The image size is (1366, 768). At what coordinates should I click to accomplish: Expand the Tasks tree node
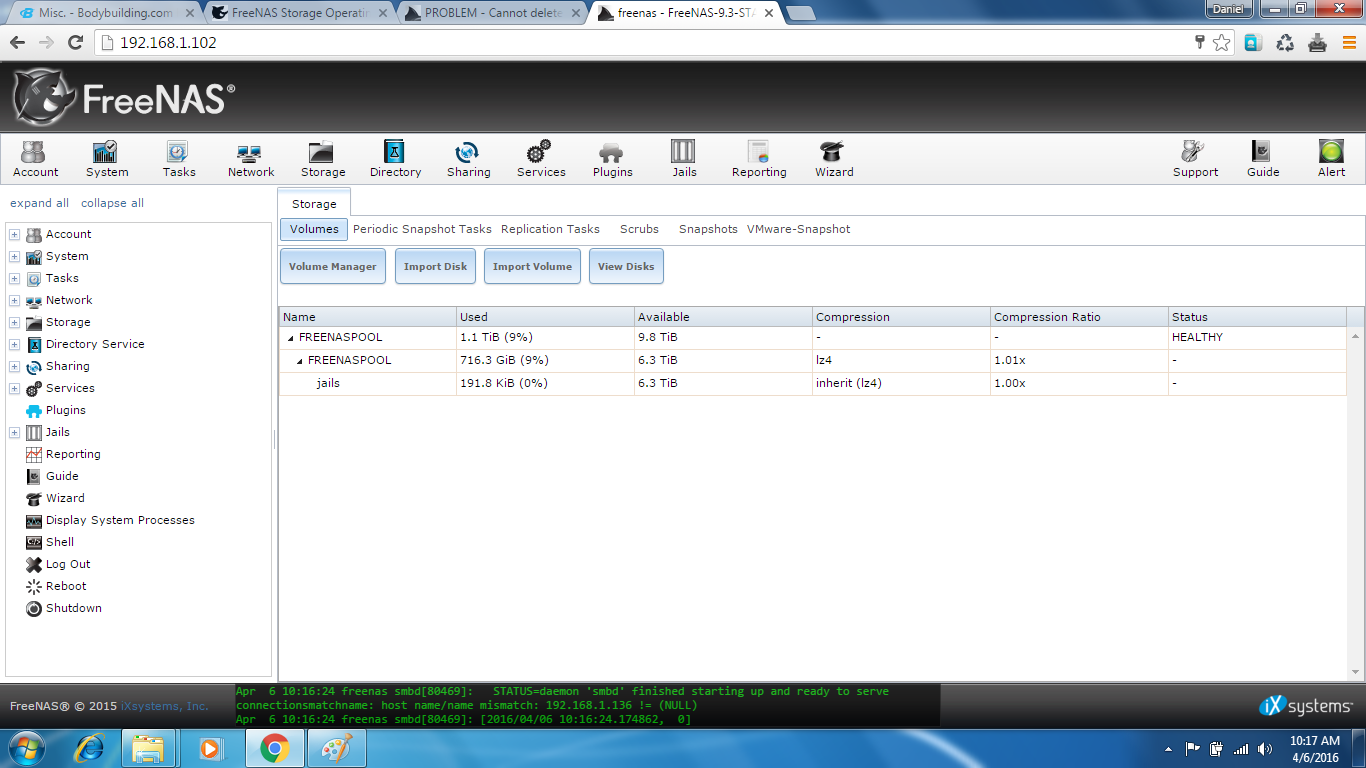tap(14, 278)
